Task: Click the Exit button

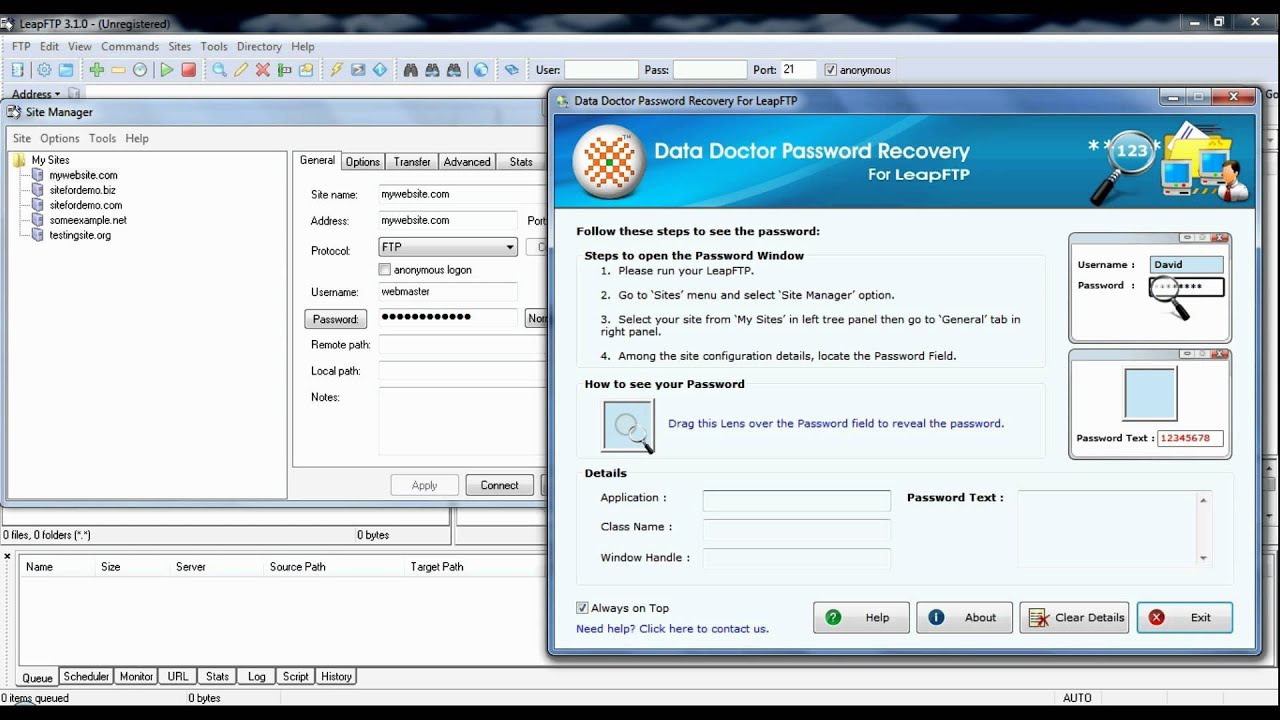Action: [x=1184, y=618]
